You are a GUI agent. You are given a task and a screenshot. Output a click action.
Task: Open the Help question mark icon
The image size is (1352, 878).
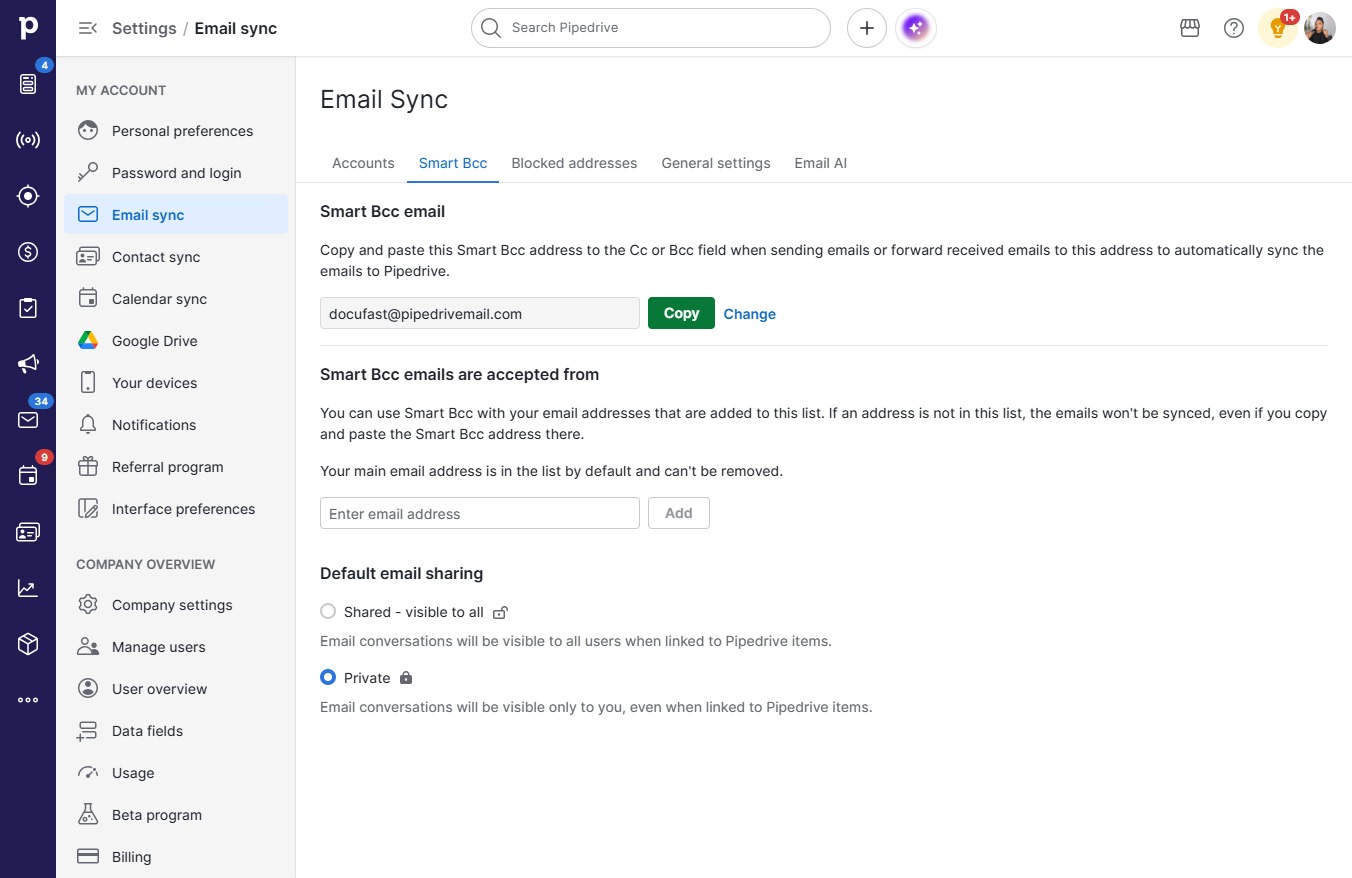(x=1234, y=28)
